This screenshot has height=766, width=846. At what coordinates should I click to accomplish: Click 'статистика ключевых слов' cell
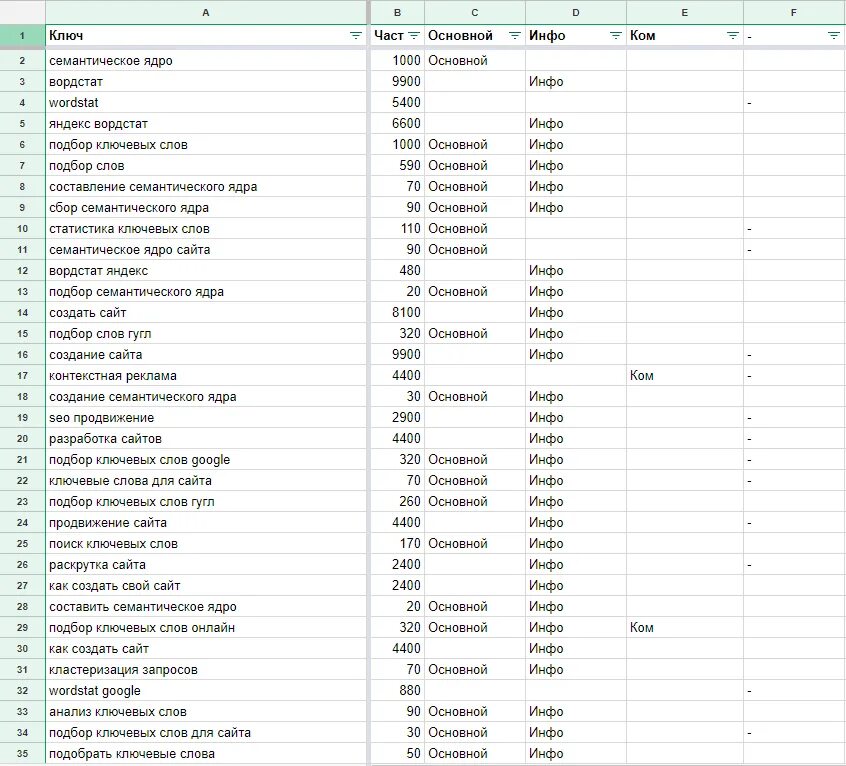[x=206, y=229]
